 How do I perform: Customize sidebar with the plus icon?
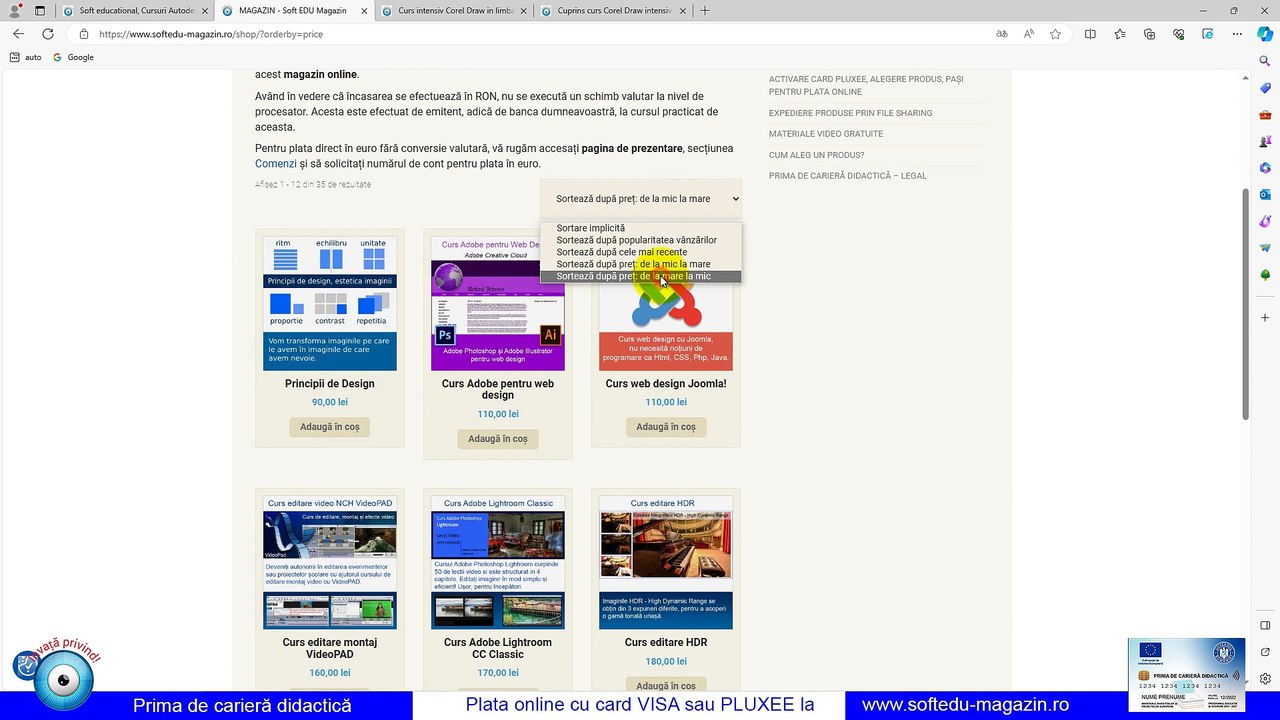coord(1265,318)
